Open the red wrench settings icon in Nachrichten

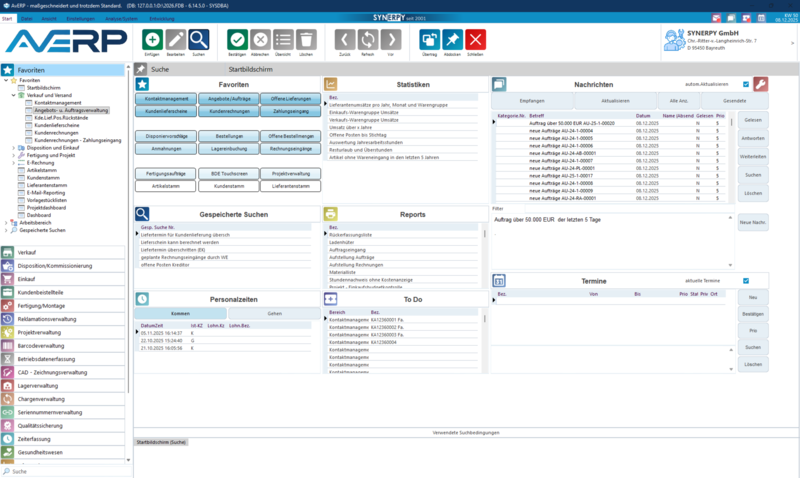pos(760,85)
